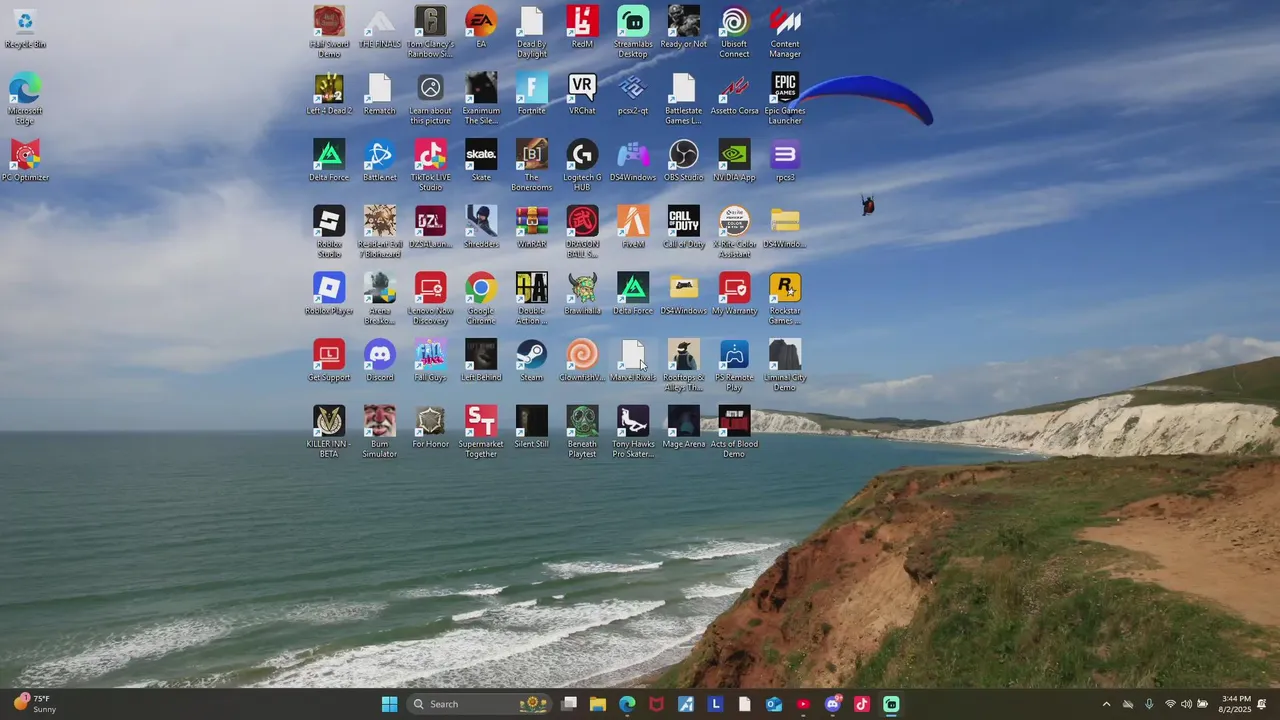Viewport: 1280px width, 720px height.
Task: Select the Assetto Corsa shortcut
Action: click(x=734, y=95)
